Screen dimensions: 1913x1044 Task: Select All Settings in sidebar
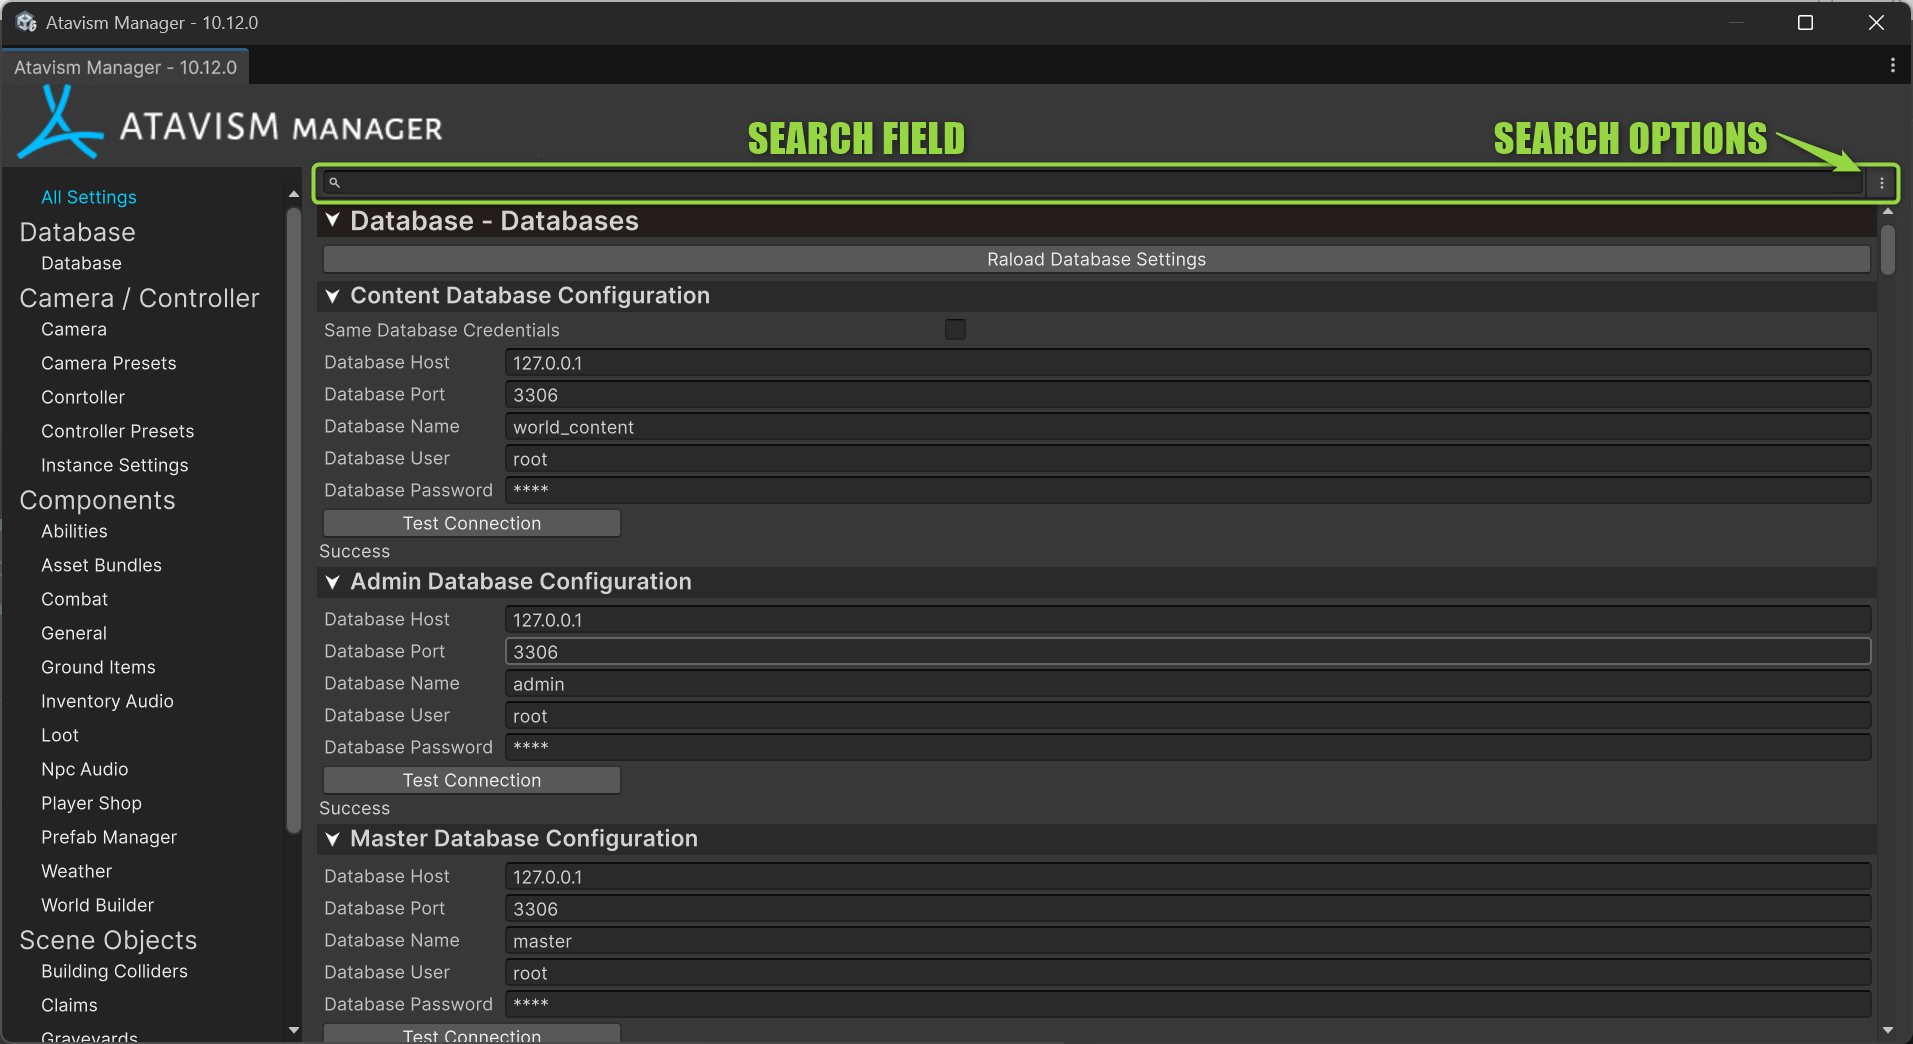click(x=89, y=197)
